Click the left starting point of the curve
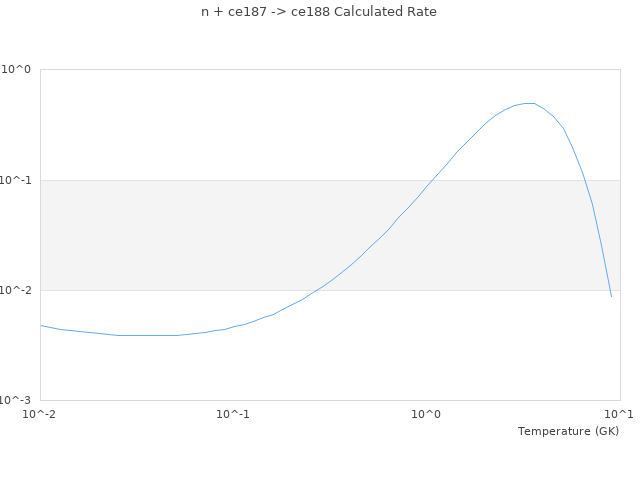Viewport: 640px width, 480px height. (x=41, y=325)
